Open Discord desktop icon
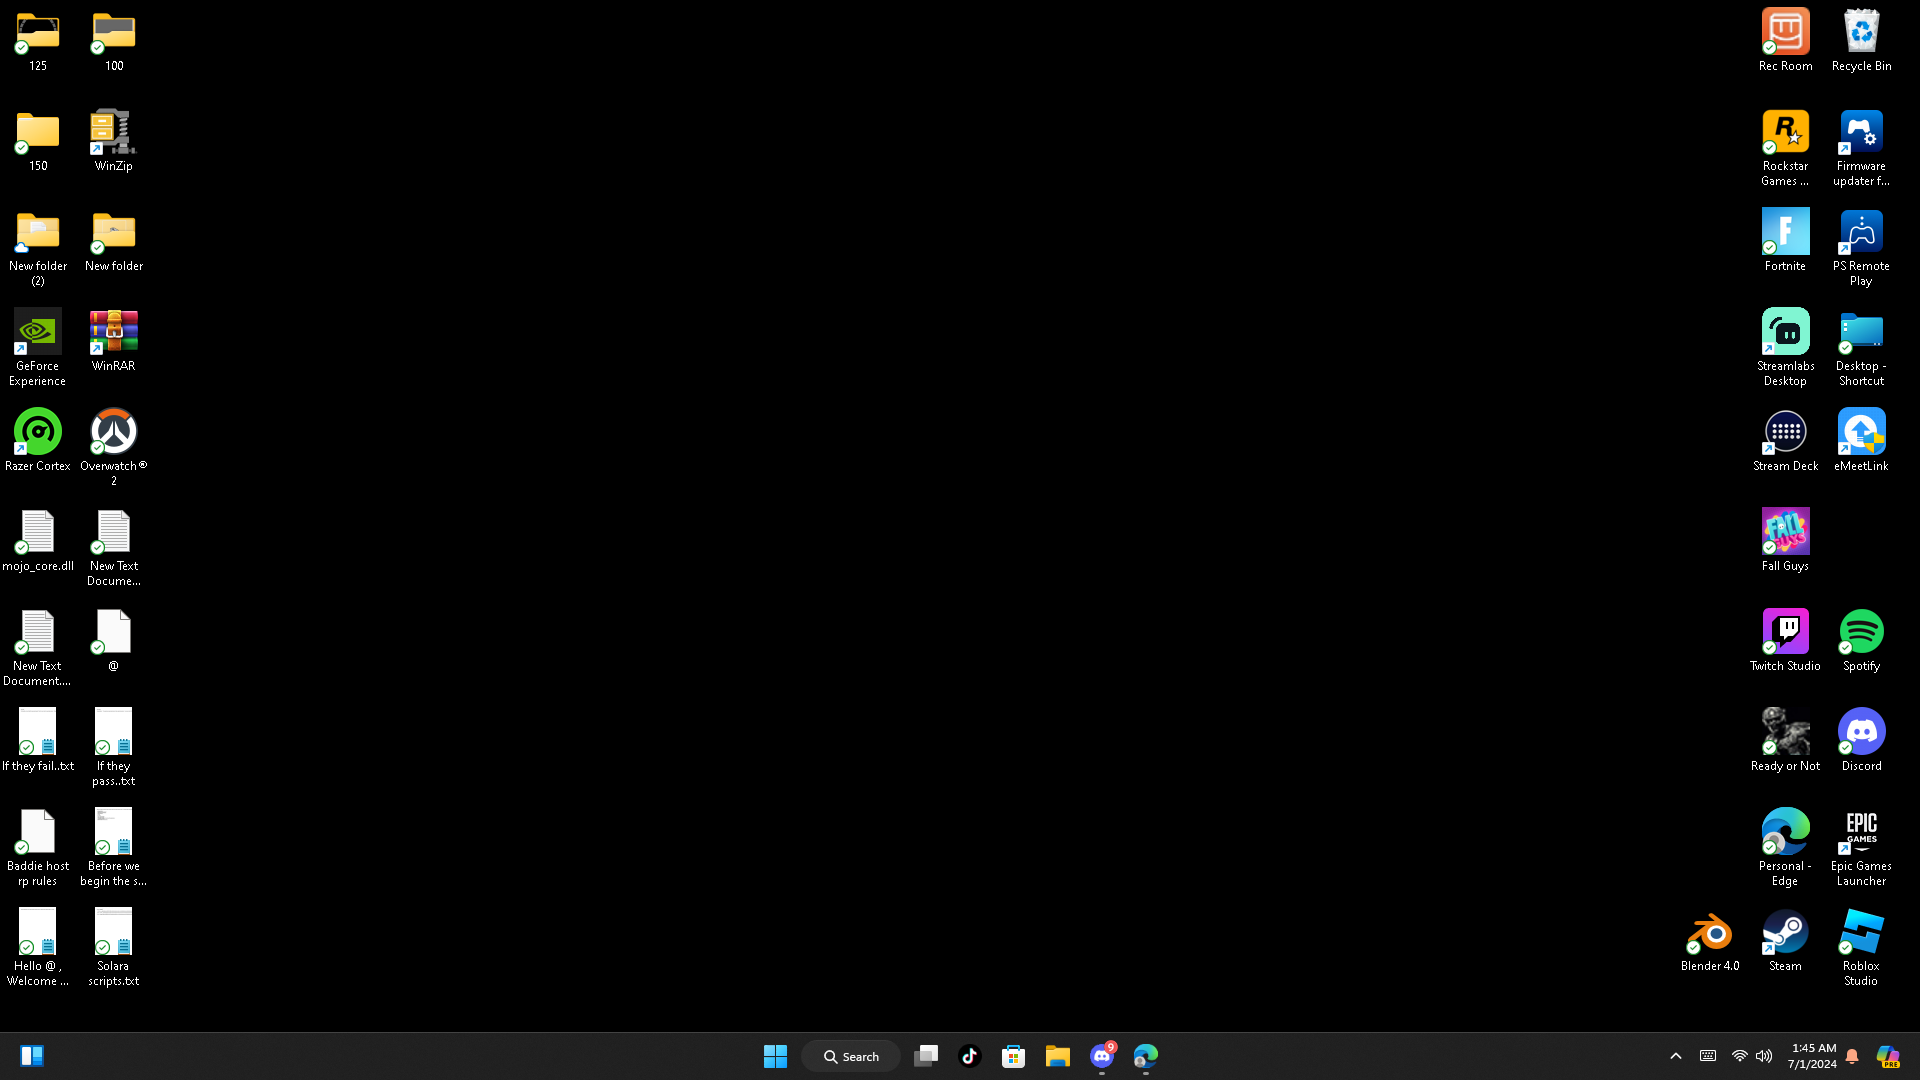Viewport: 1920px width, 1080px height. (x=1861, y=740)
